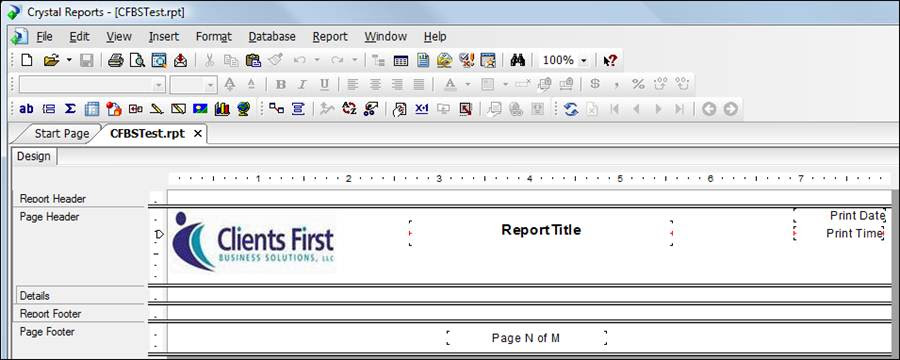Open the Report menu

[x=330, y=36]
